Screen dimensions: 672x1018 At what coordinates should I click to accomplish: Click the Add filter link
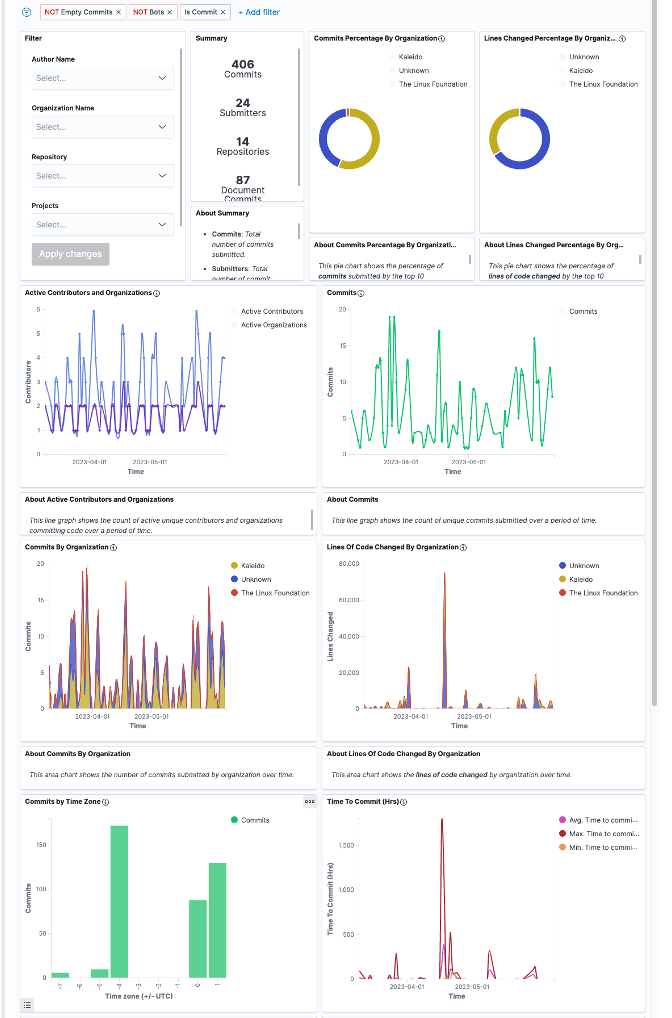(x=259, y=12)
